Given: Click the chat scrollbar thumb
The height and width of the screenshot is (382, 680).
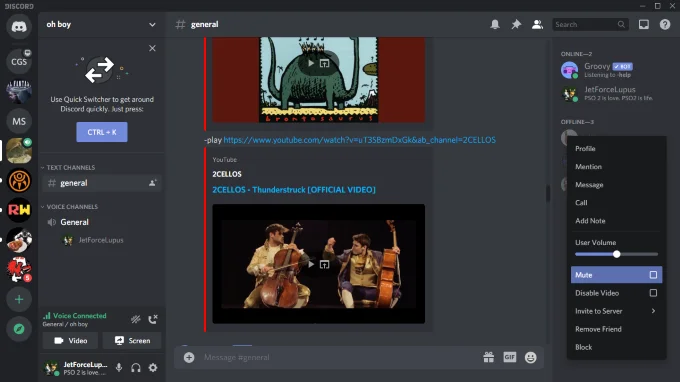Looking at the screenshot, I should point(548,193).
